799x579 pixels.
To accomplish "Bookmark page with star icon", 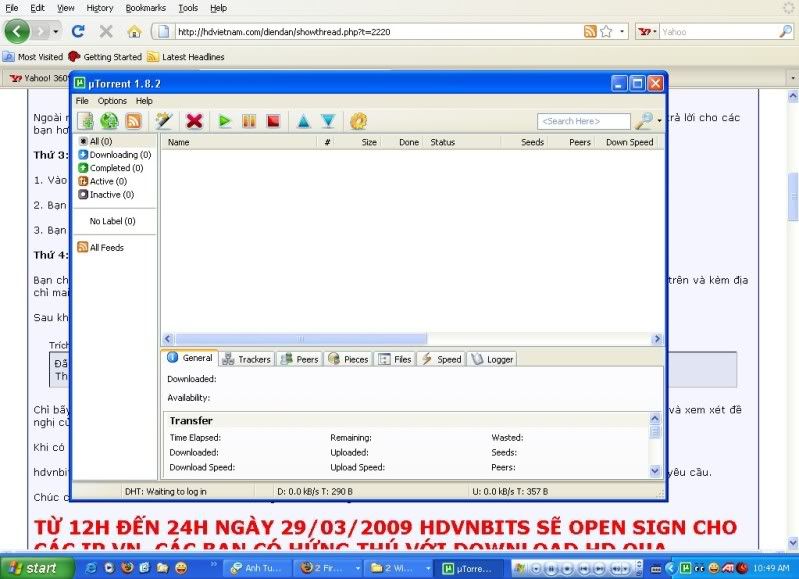I will [606, 32].
